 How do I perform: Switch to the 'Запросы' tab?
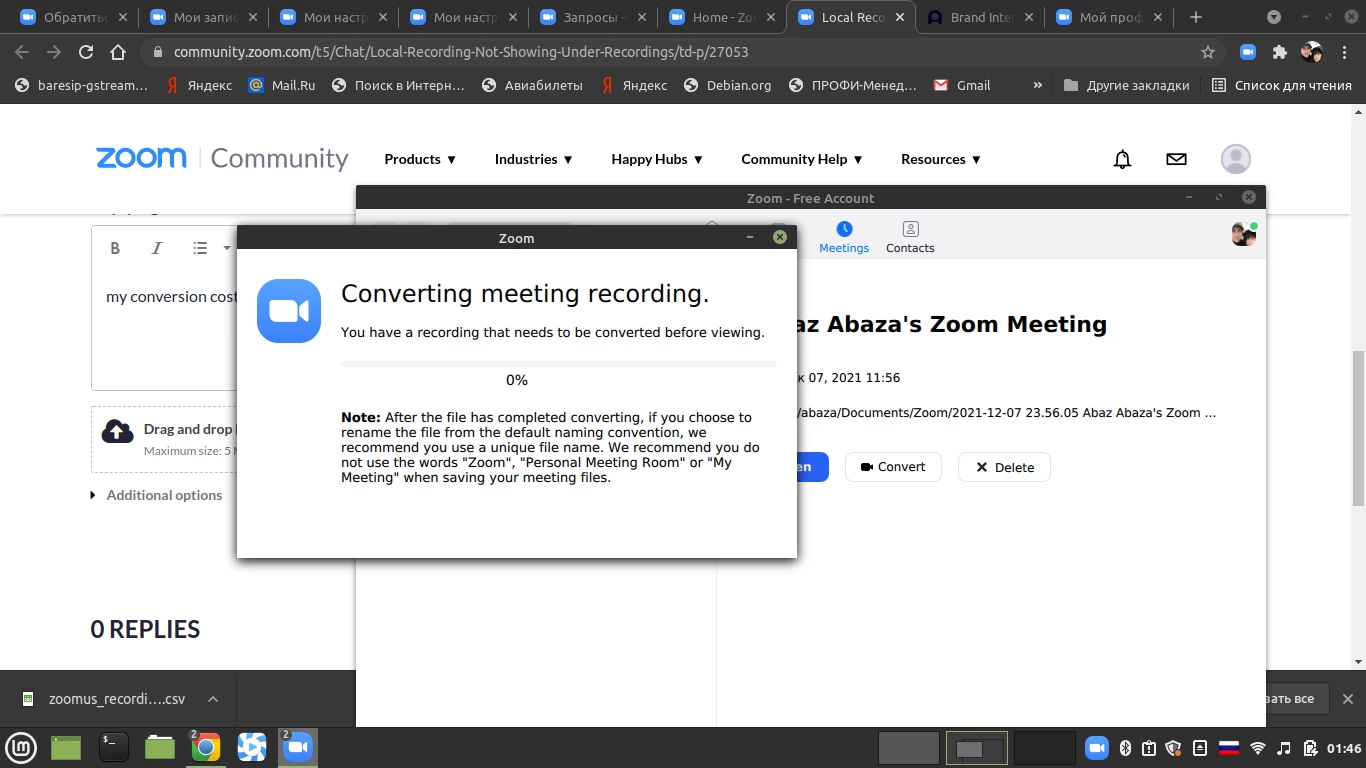(x=592, y=17)
